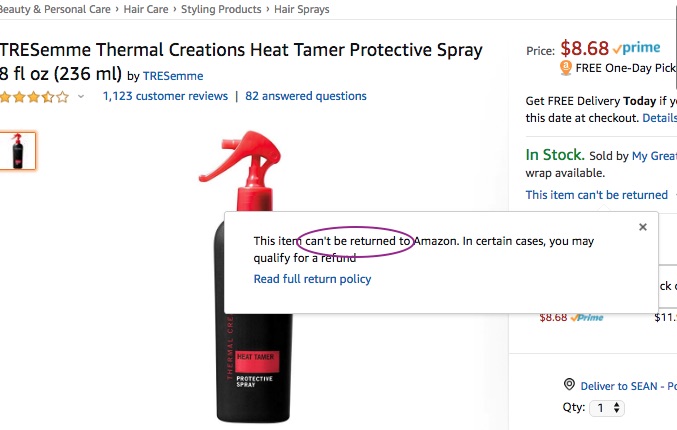Screen dimensions: 677x430
Task: Open the Read full return policy link
Action: 312,279
